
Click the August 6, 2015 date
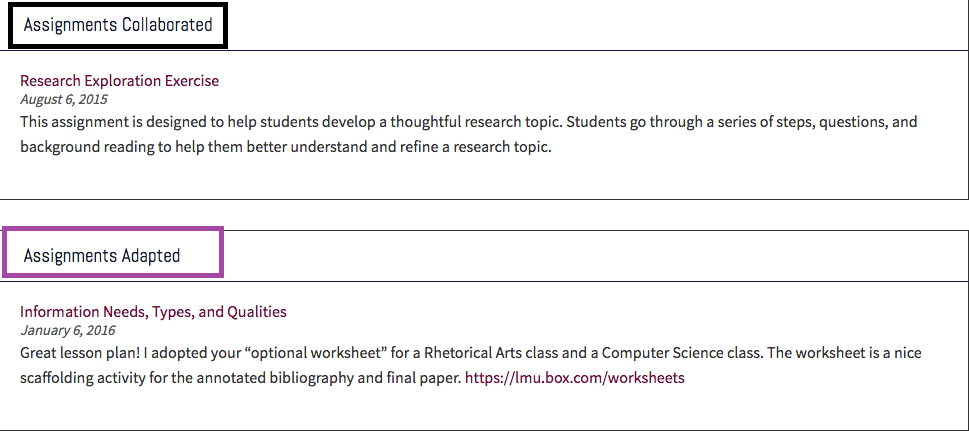pos(64,99)
